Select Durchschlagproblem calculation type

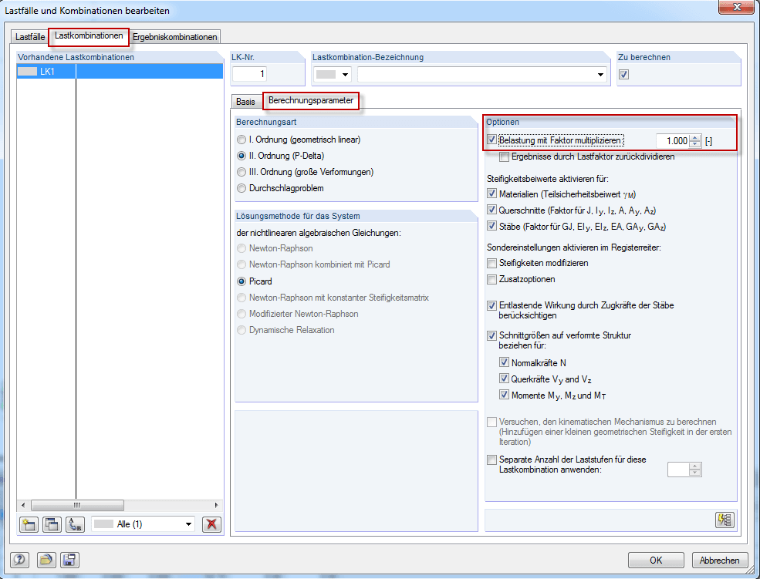point(241,188)
